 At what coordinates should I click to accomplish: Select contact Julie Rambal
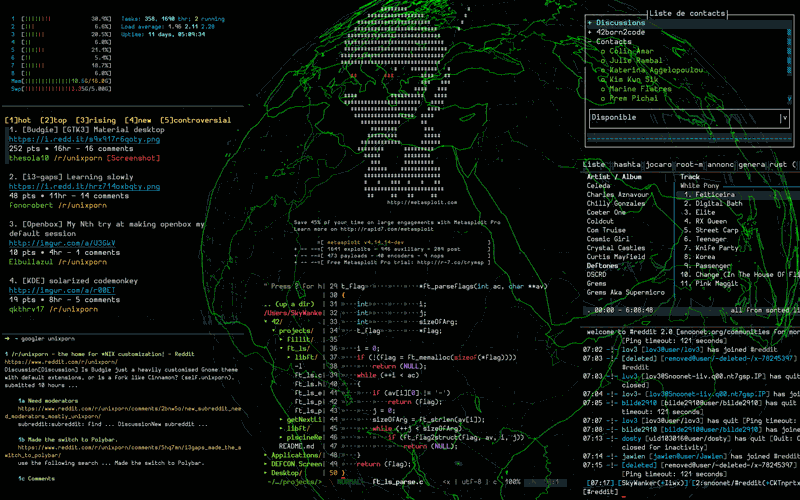point(632,61)
